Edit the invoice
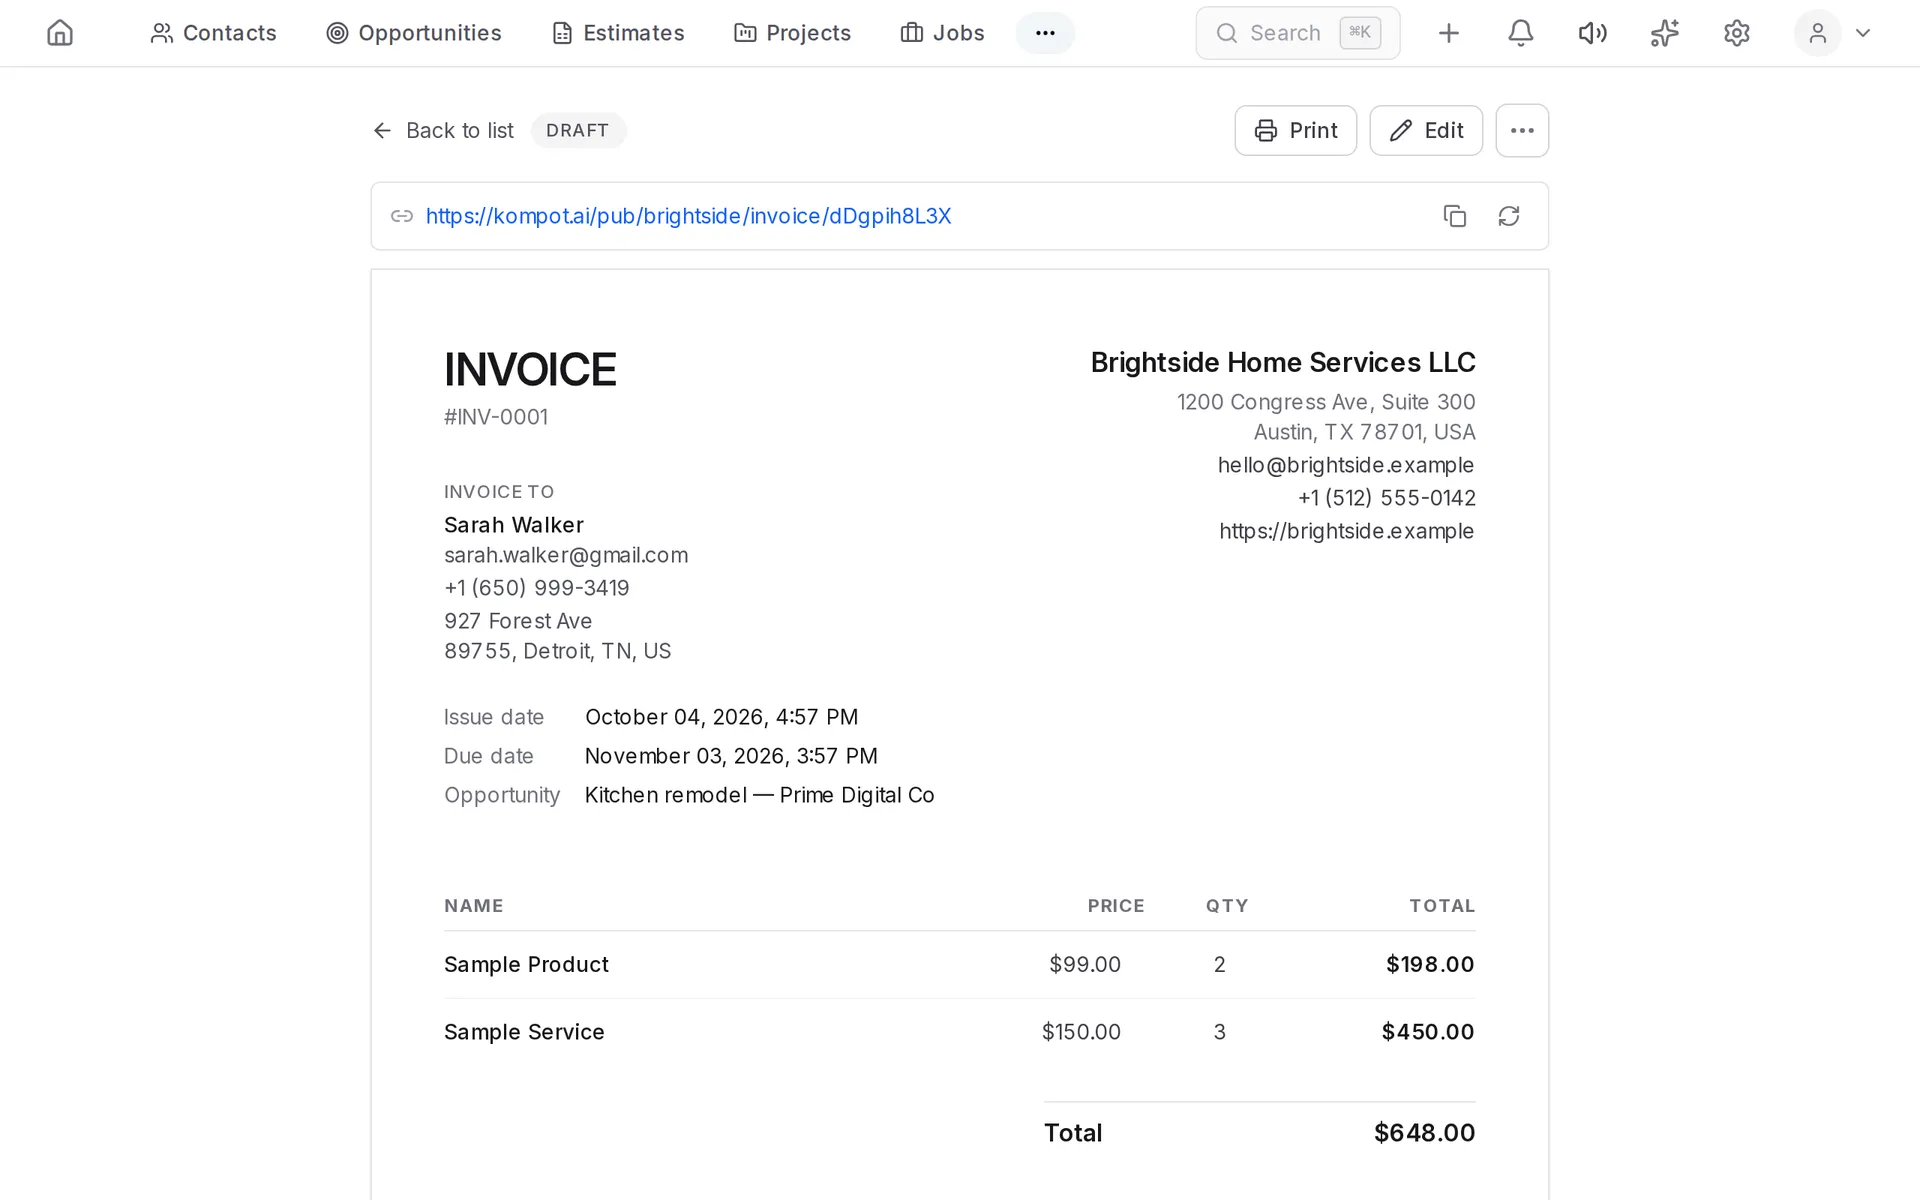This screenshot has height=1200, width=1920. pos(1426,131)
